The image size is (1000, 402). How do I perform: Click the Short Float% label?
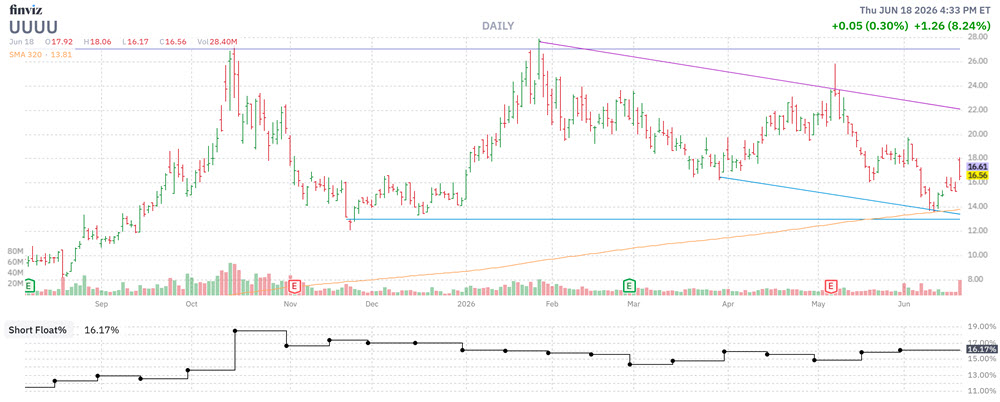tap(40, 330)
